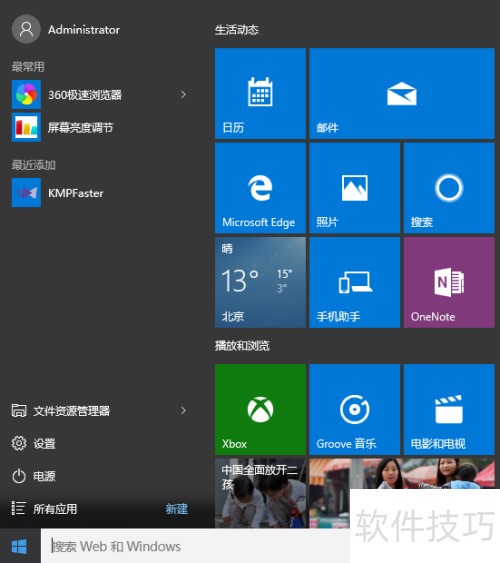
Task: Open the 中国全面放开二孩 news tile
Action: tap(260, 493)
